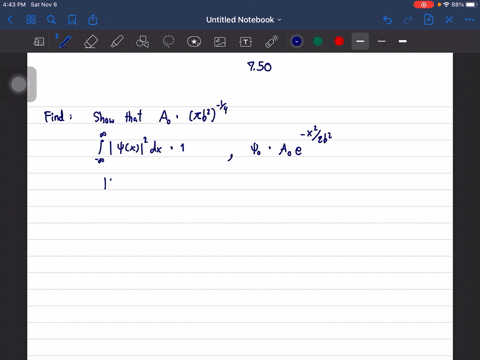This screenshot has width=480, height=360.
Task: Activate the laser pointer tool
Action: (271, 42)
